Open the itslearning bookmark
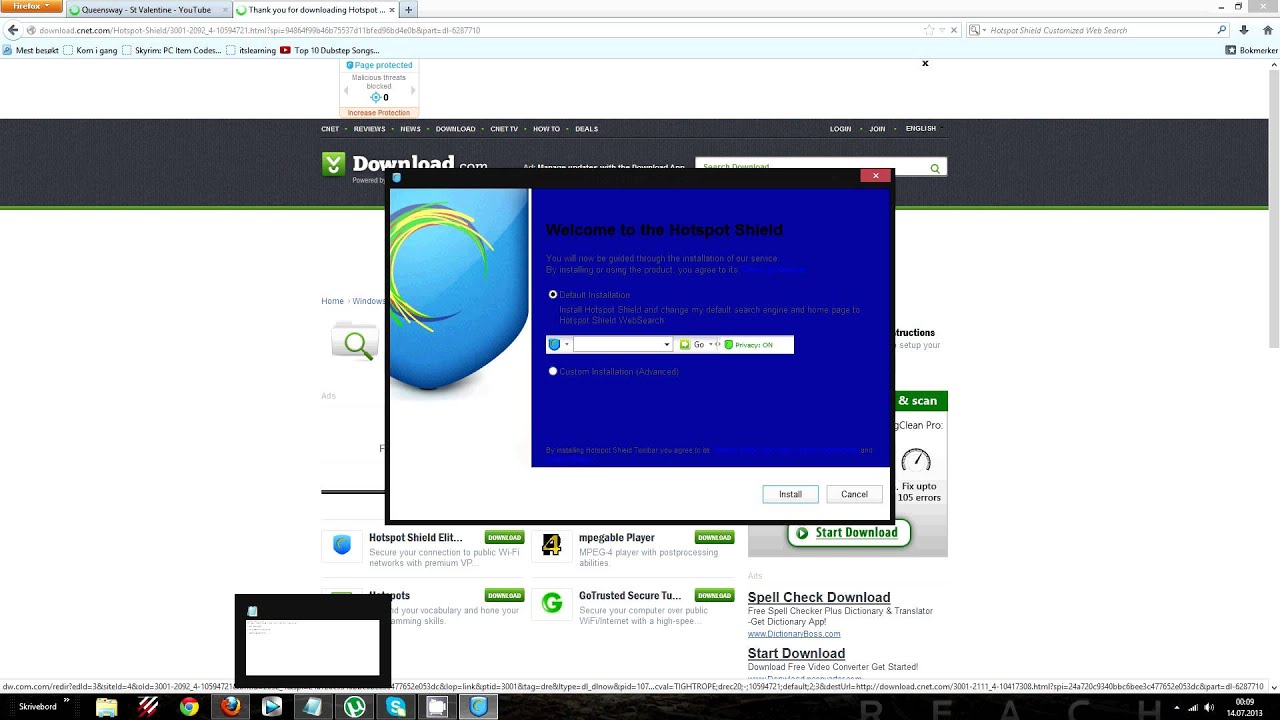 (251, 50)
